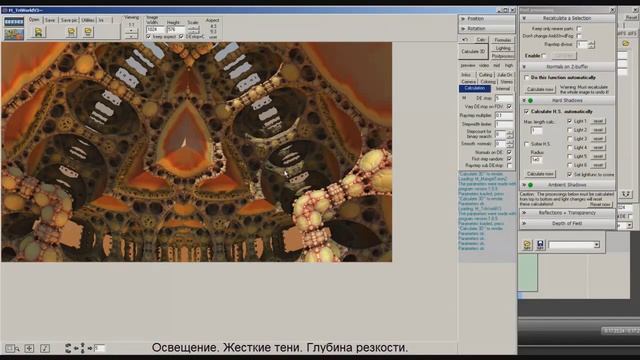Click the green indicator dot on the Hard Shadows header

click(531, 100)
